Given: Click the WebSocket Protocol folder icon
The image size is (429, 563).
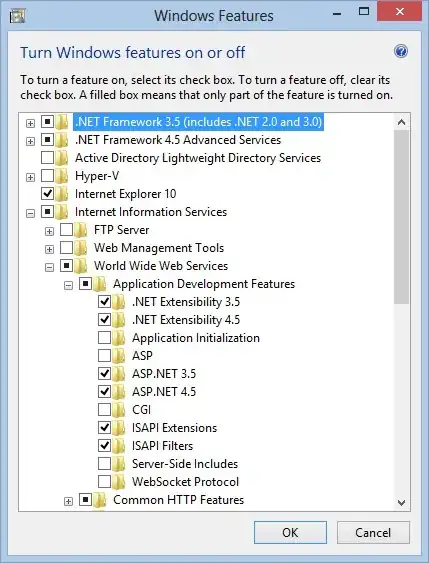Looking at the screenshot, I should [x=118, y=482].
